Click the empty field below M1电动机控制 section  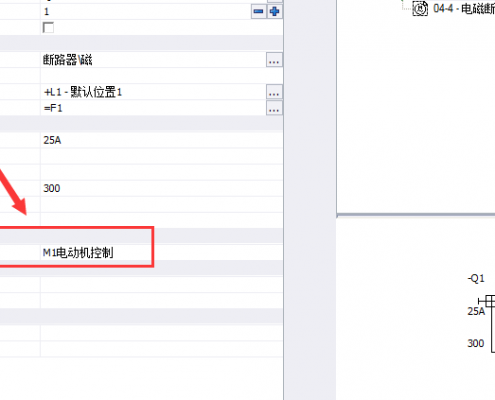[162, 285]
